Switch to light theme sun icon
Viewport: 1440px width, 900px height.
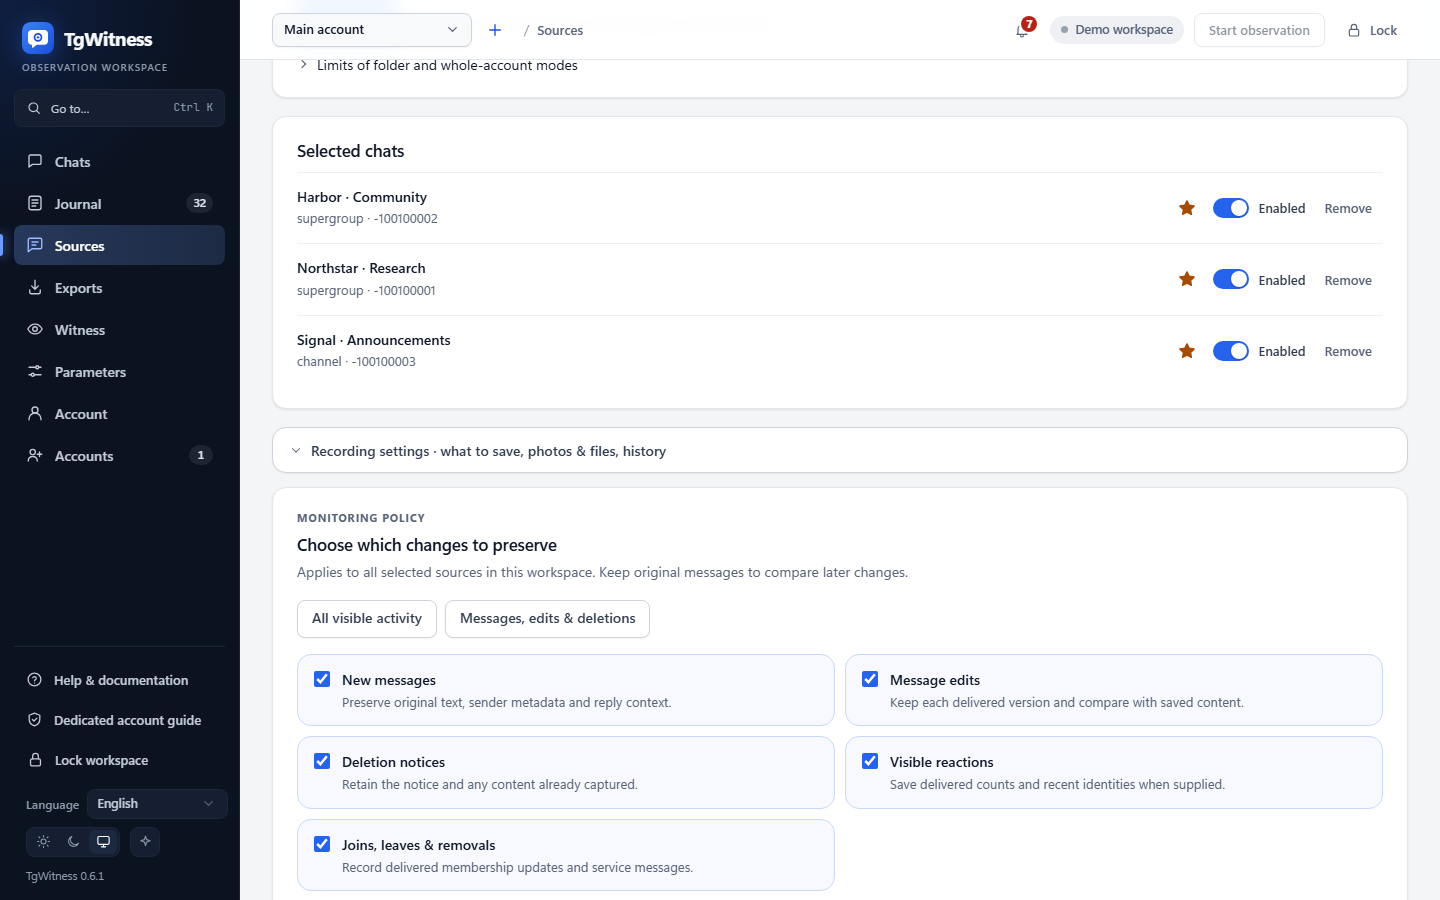click(x=44, y=842)
